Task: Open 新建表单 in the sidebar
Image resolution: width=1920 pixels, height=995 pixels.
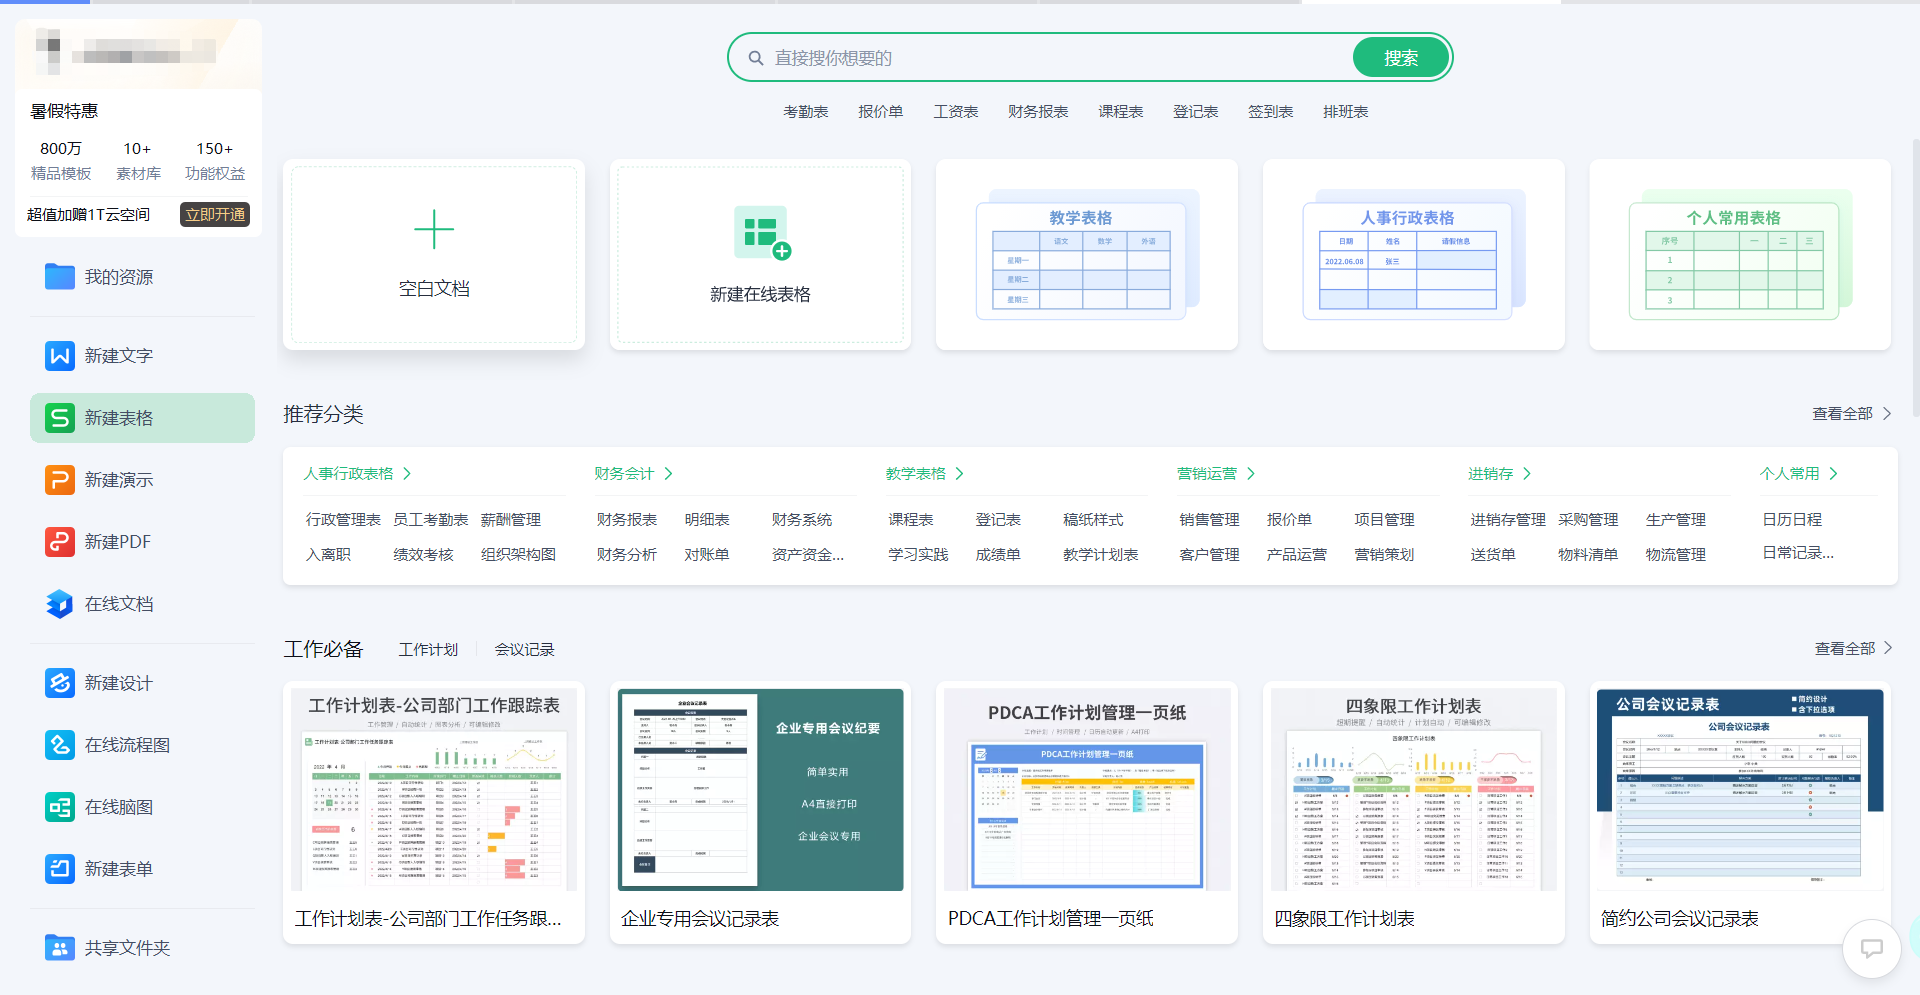Action: click(119, 868)
